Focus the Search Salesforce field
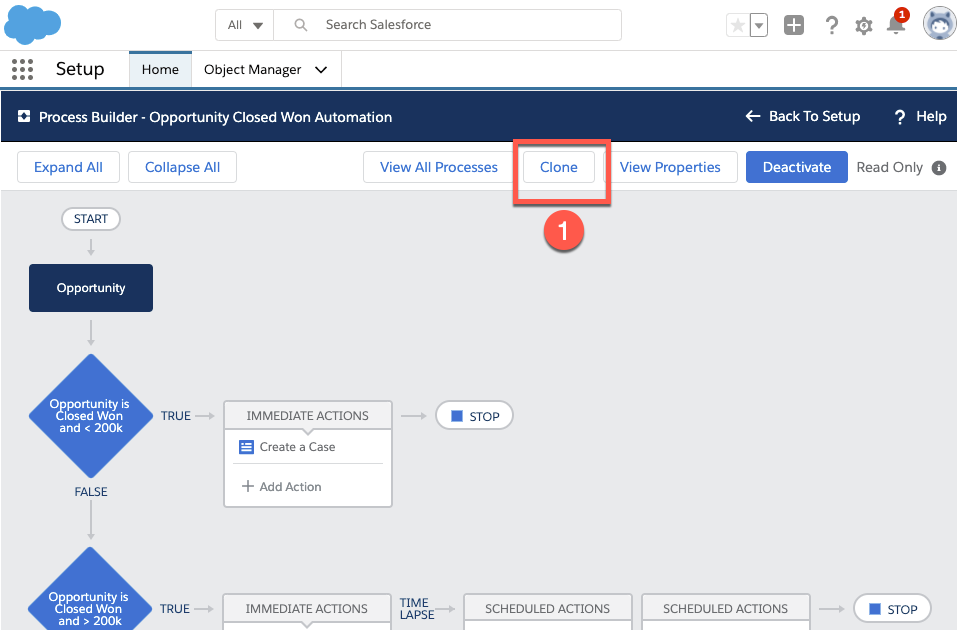Viewport: 957px width, 630px height. click(x=447, y=25)
